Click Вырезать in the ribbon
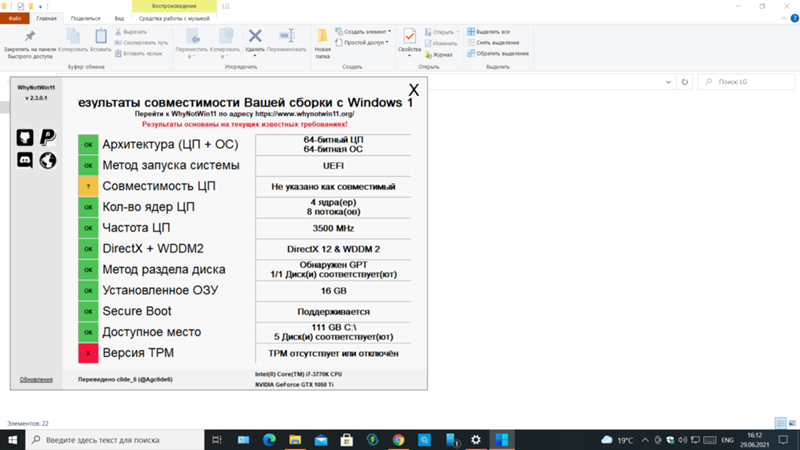Viewport: 800px width, 450px height. [131, 32]
